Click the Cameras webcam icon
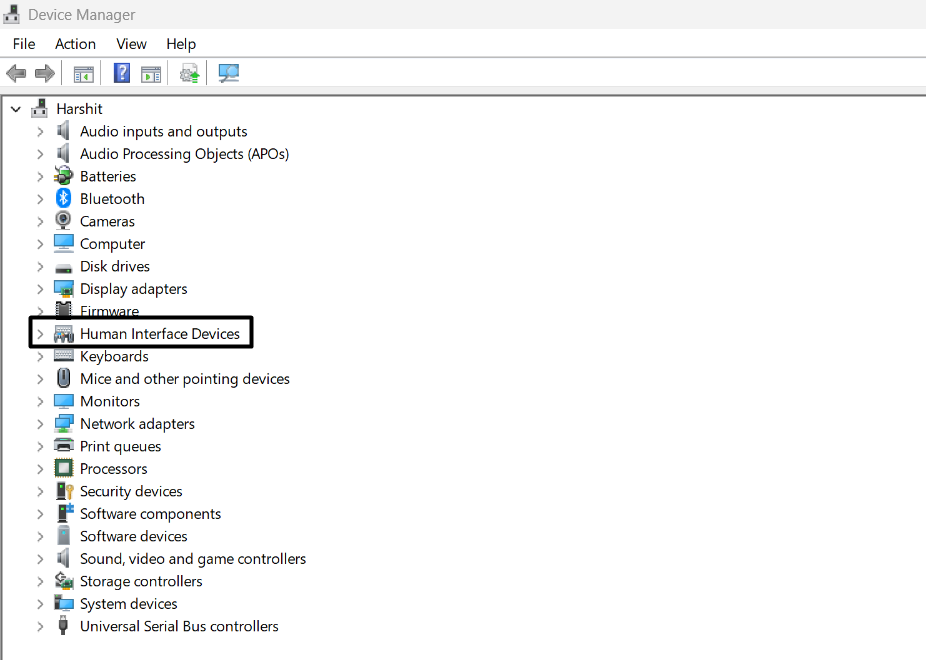The image size is (926, 660). pos(64,221)
